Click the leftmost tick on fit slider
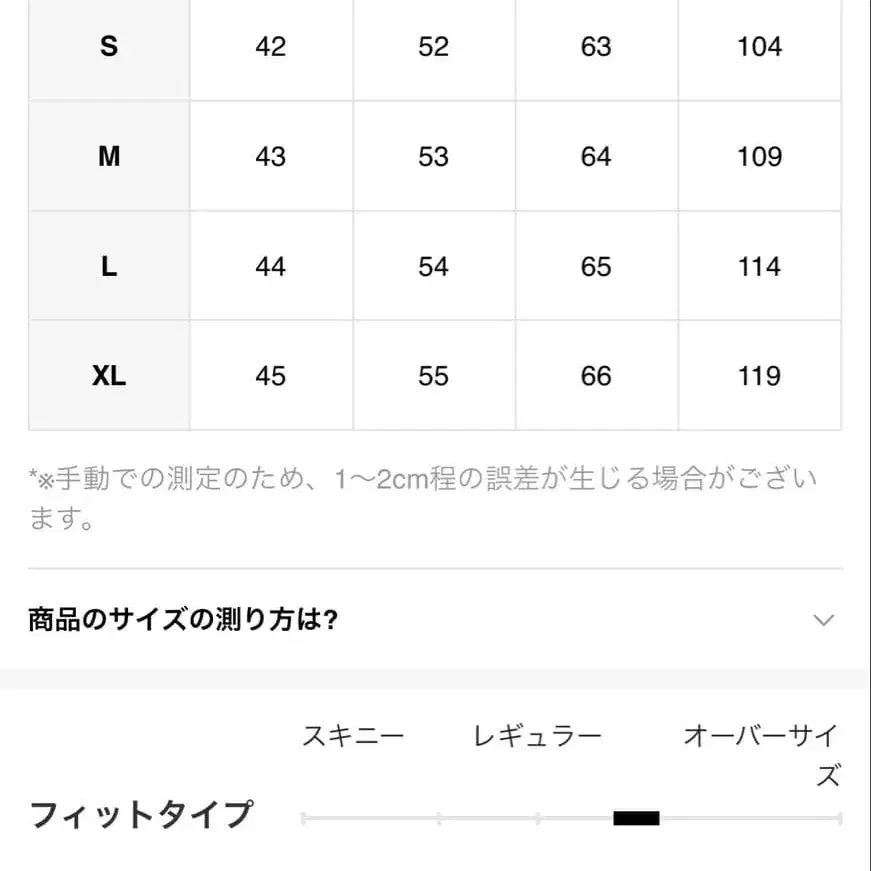The width and height of the screenshot is (871, 871). (x=305, y=818)
